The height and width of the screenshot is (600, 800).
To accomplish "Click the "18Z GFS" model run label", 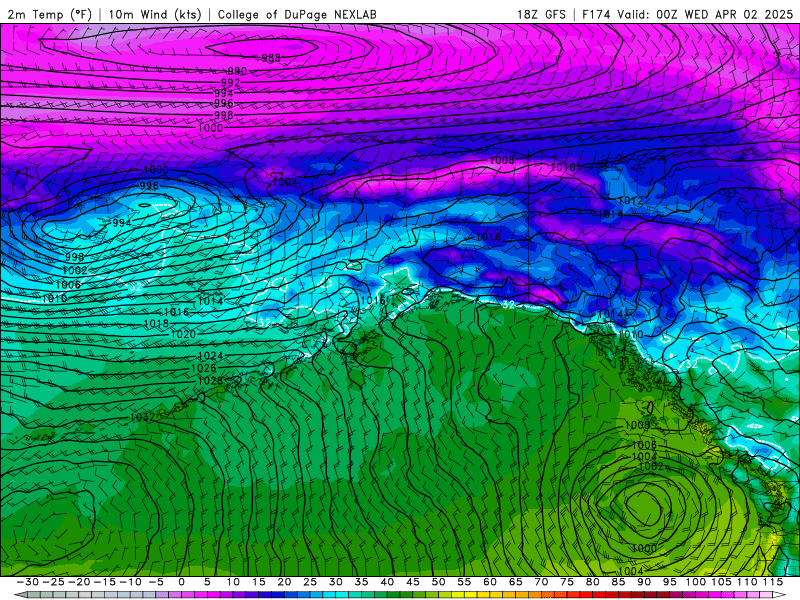I will click(x=541, y=14).
